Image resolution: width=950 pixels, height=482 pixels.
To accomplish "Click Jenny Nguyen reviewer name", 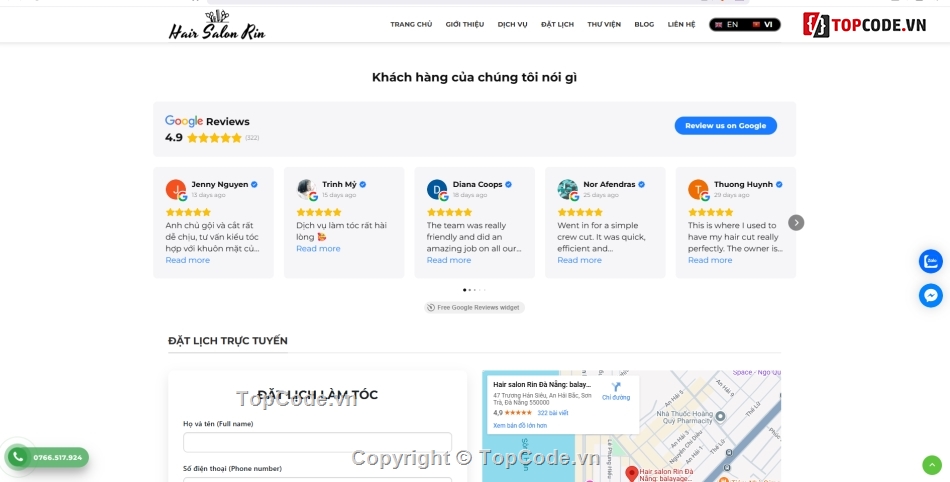I will pyautogui.click(x=220, y=185).
